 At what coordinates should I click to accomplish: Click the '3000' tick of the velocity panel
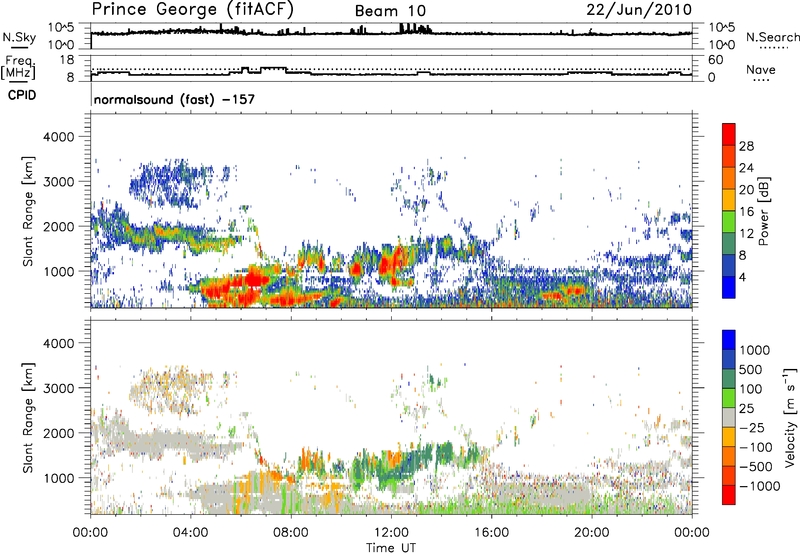click(59, 388)
